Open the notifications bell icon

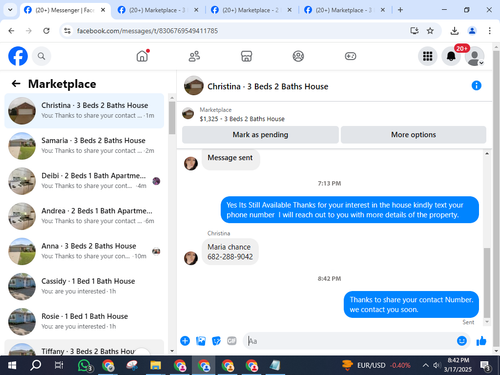click(x=451, y=56)
